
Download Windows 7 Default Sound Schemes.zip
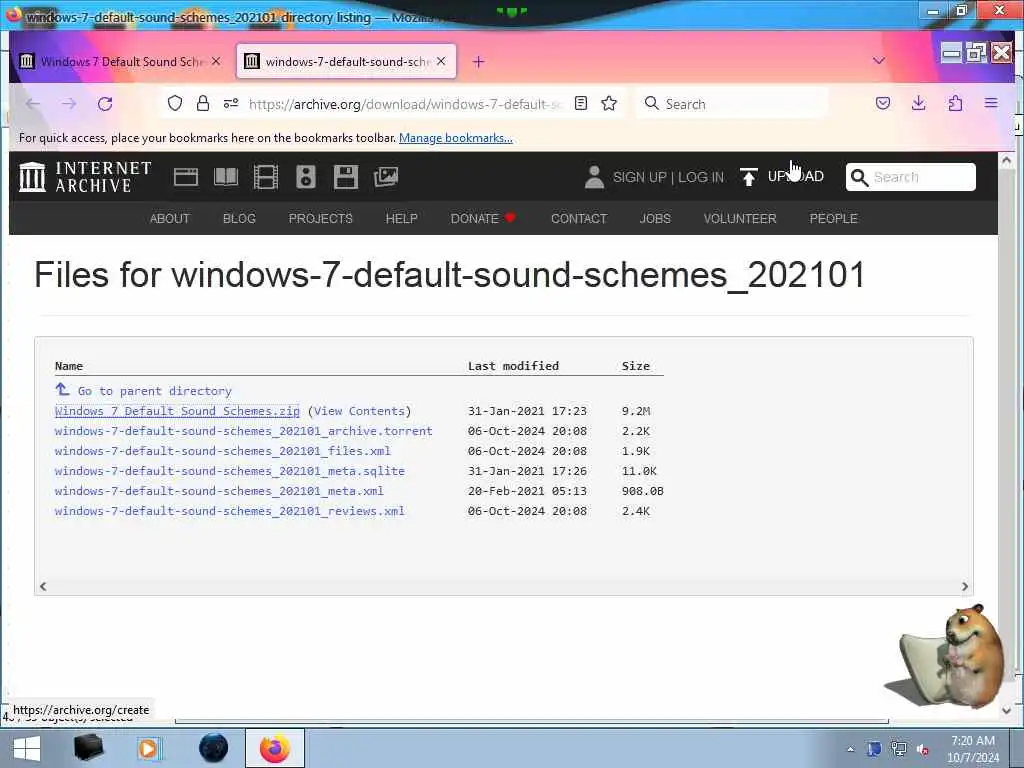177,411
